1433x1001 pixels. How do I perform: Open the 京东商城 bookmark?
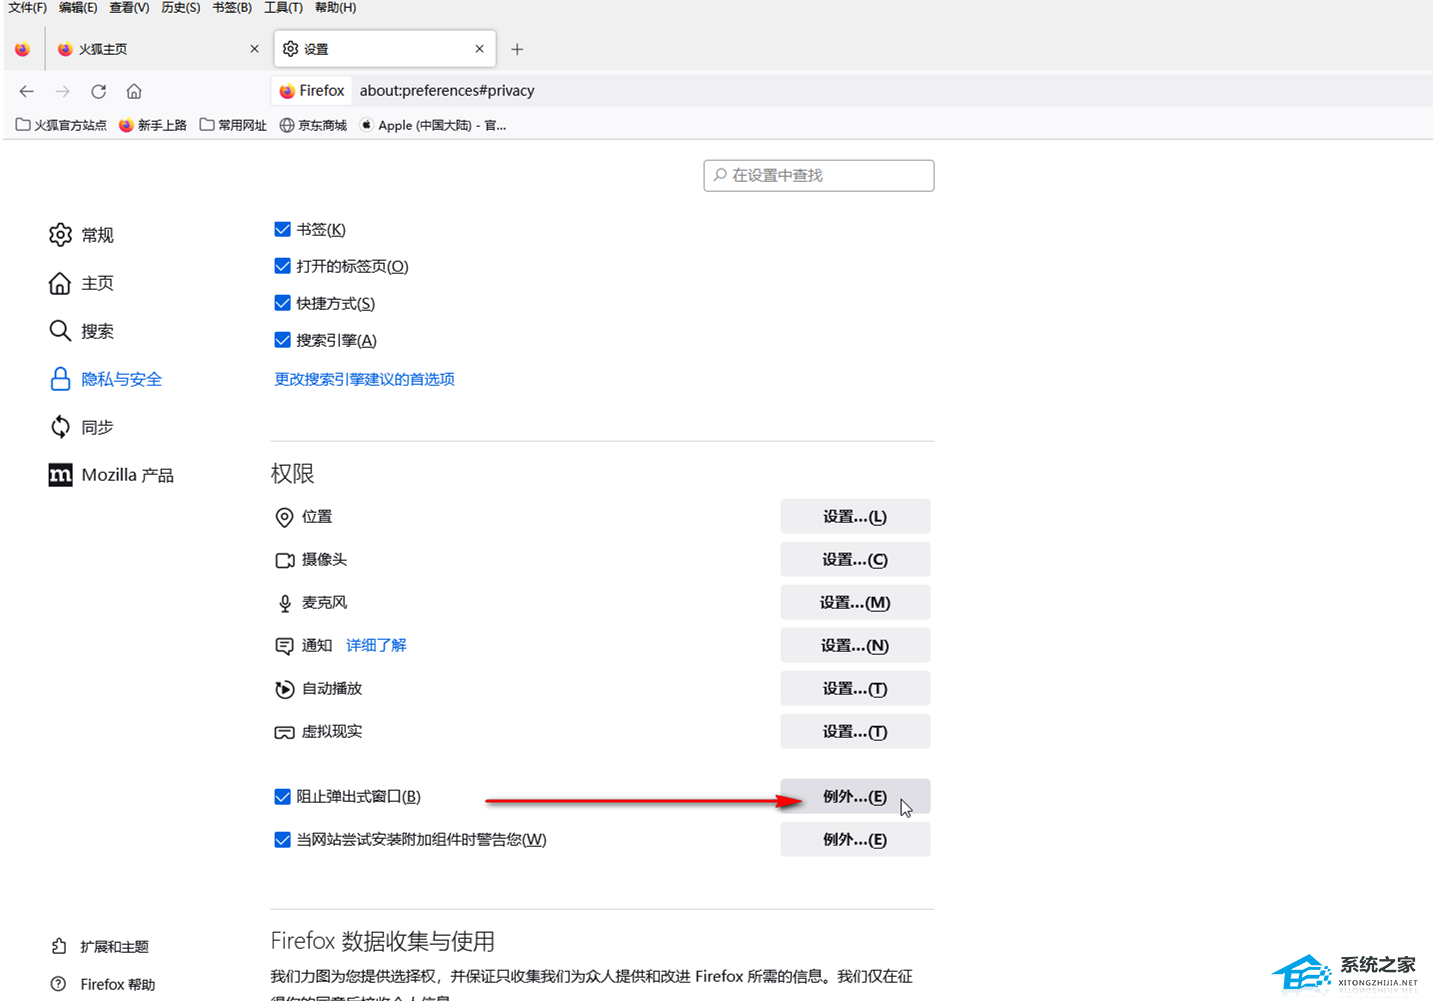click(313, 125)
